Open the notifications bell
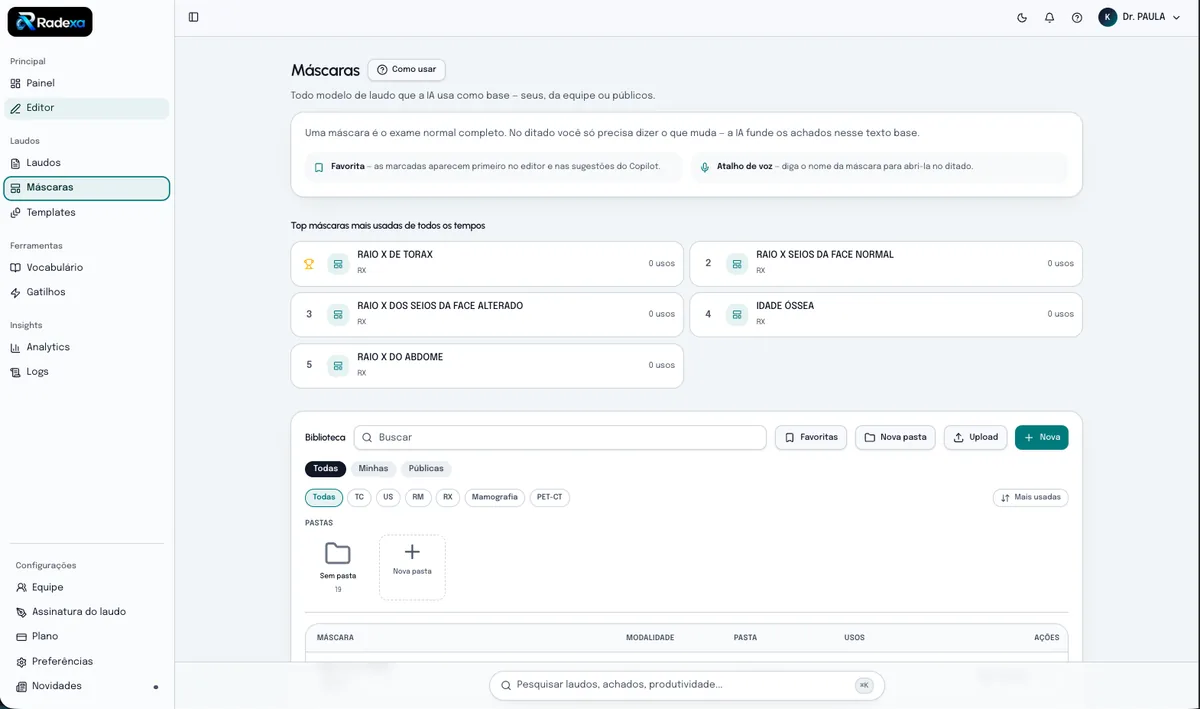Viewport: 1200px width, 709px height. pyautogui.click(x=1049, y=17)
